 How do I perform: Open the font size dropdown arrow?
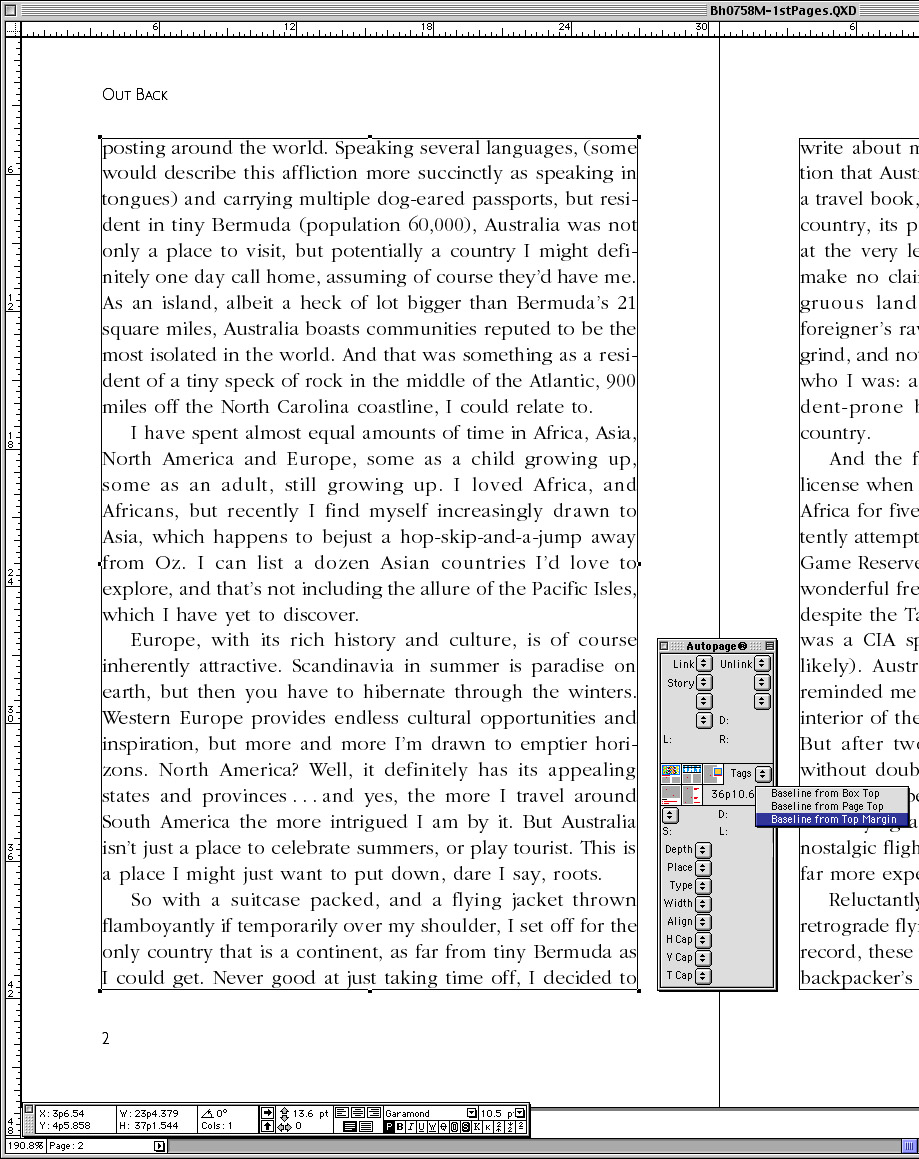[520, 1112]
